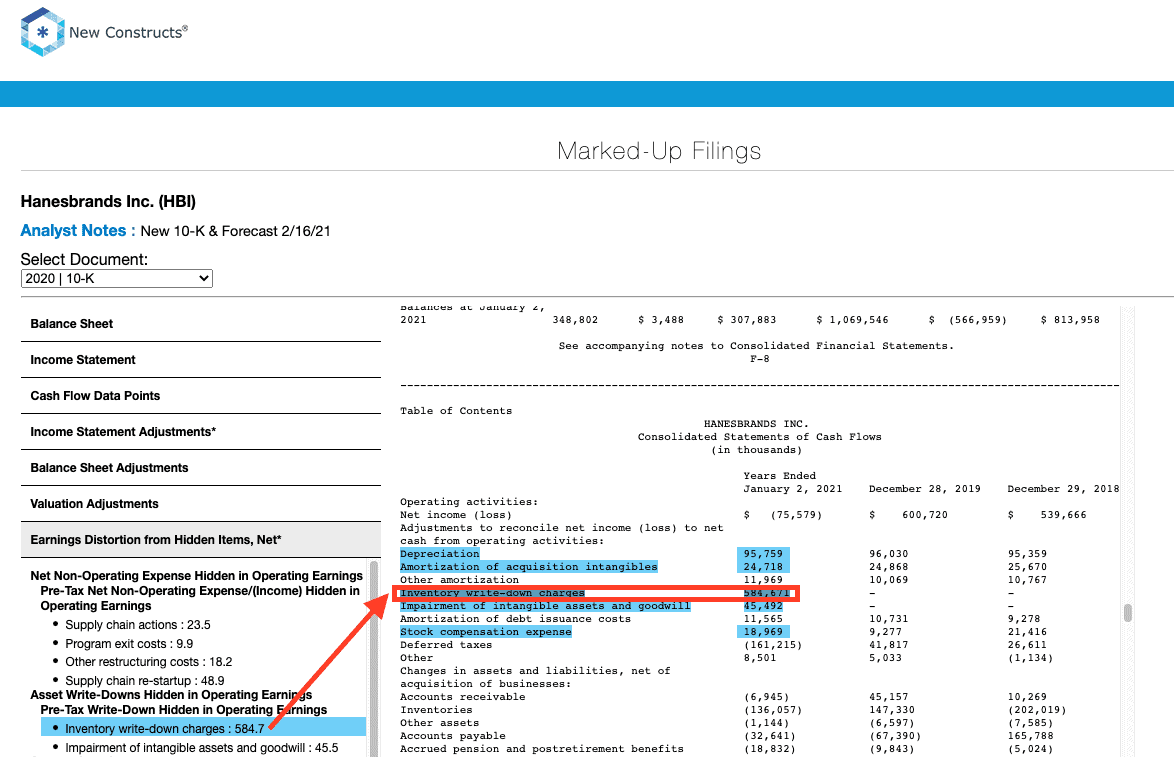
Task: Click the Table of Contents text in filing
Action: (x=456, y=410)
